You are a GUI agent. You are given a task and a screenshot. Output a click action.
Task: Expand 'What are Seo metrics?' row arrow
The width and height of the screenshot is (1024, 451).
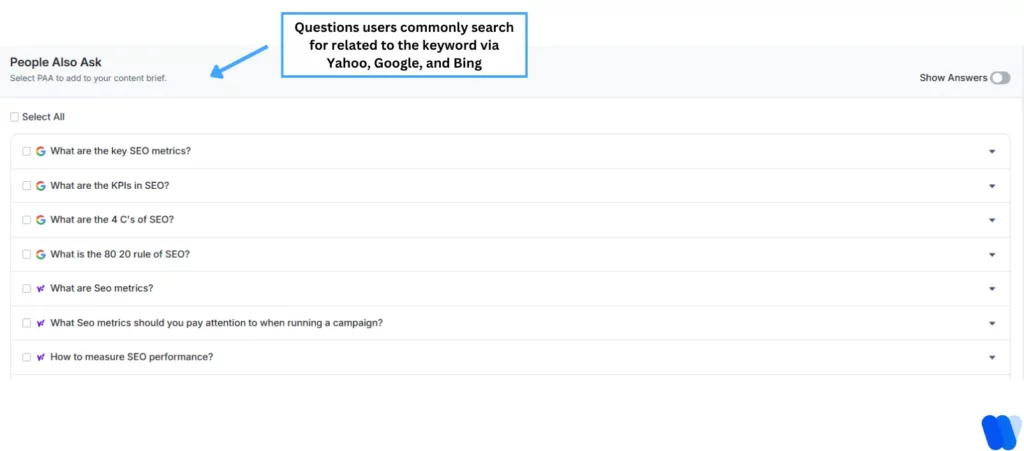tap(992, 288)
